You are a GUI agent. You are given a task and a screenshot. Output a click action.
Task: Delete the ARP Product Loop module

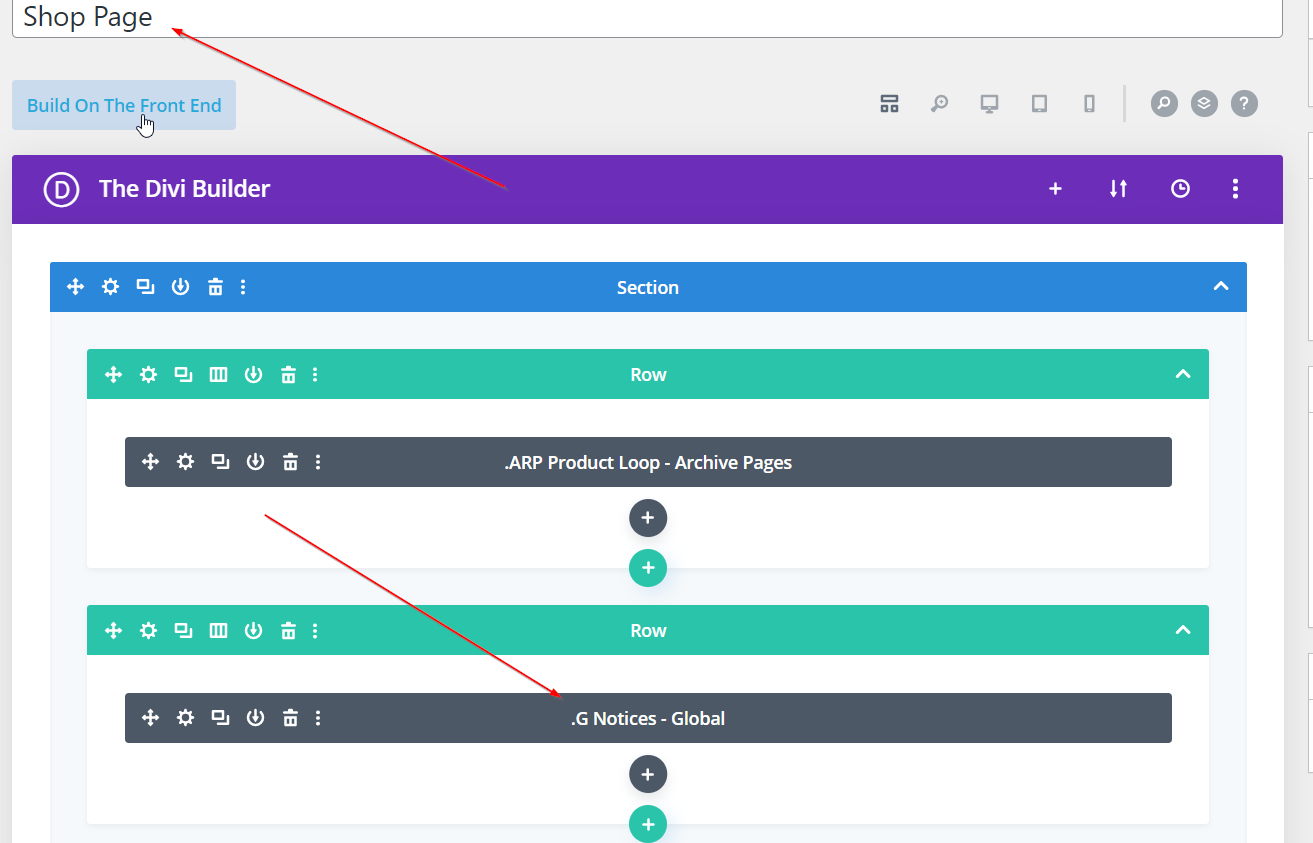[290, 462]
